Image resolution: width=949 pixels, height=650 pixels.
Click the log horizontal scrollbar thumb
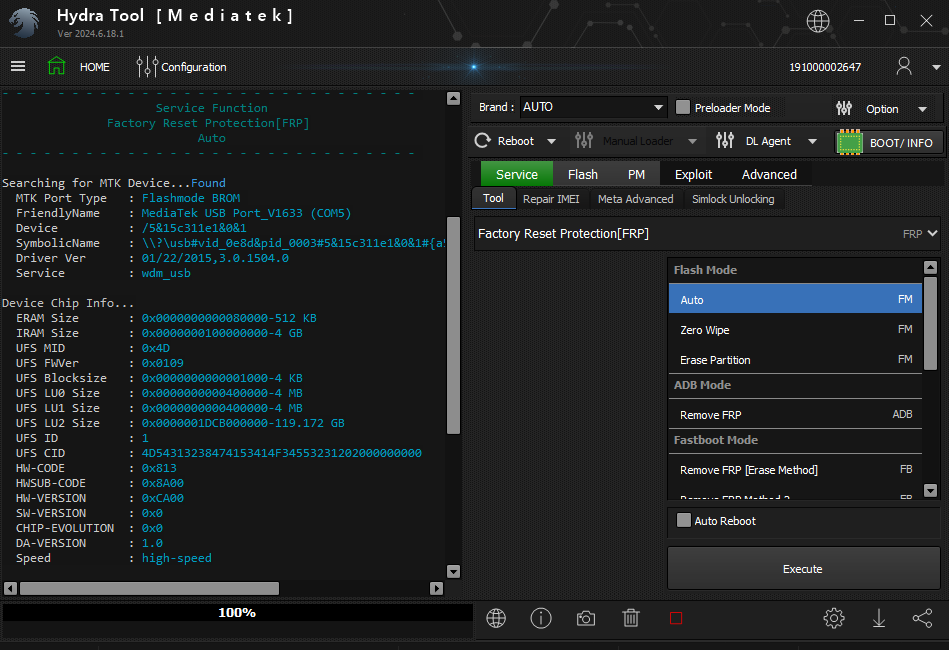tap(149, 588)
